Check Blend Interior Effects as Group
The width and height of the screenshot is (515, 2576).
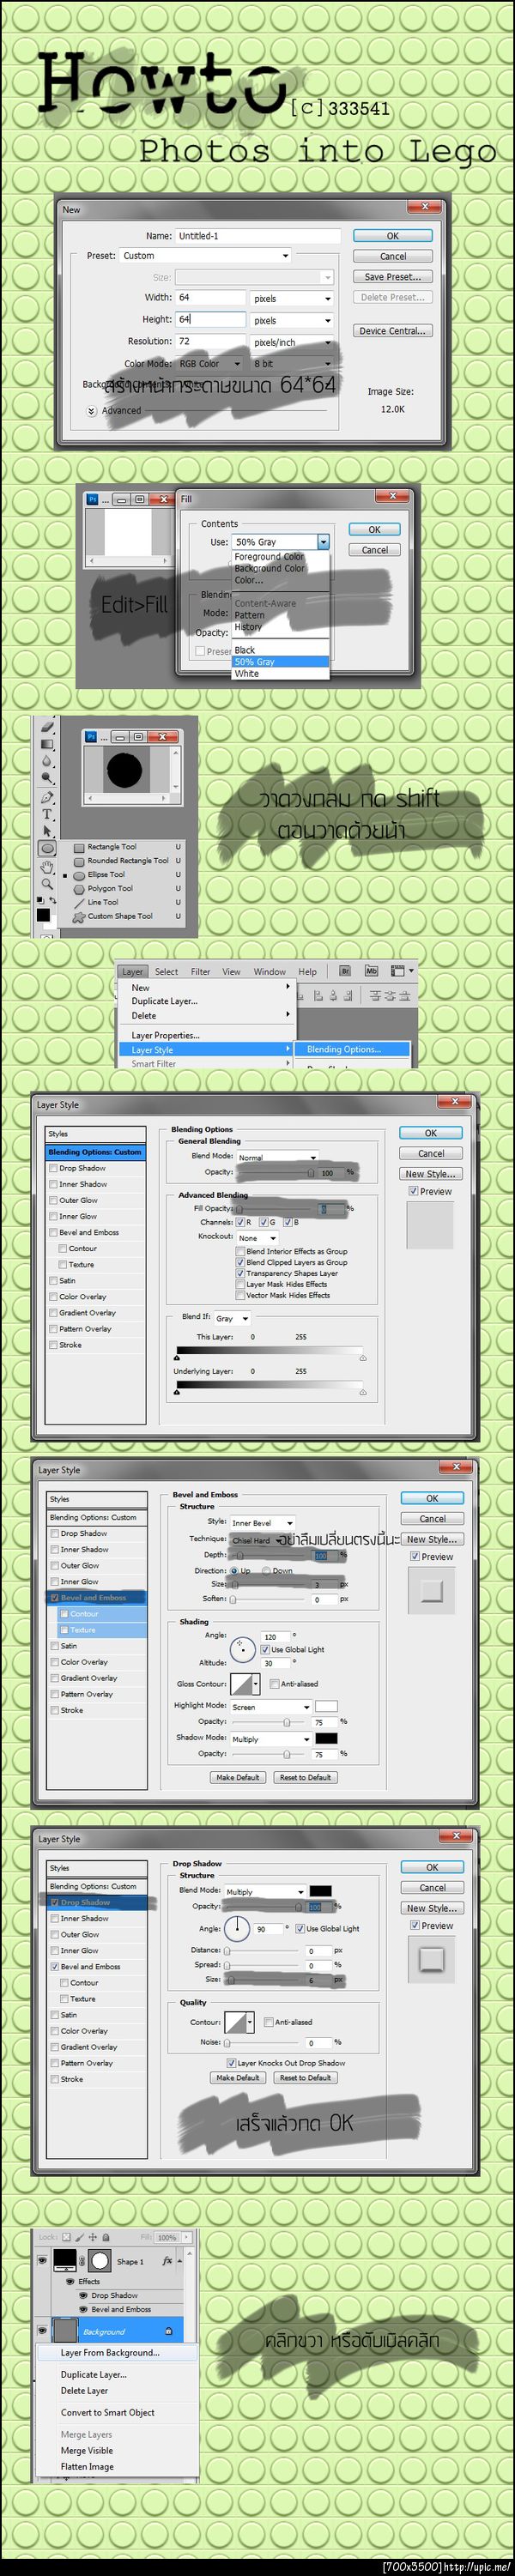240,1251
